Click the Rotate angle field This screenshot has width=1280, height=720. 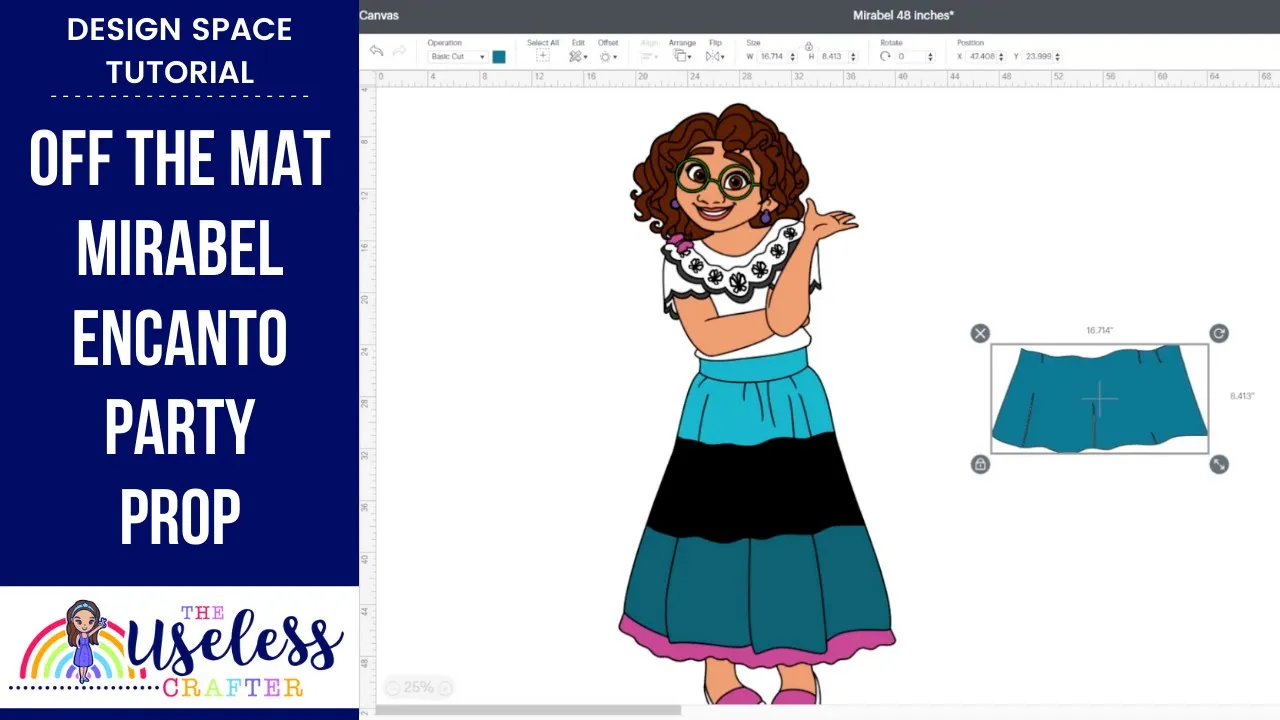[911, 57]
